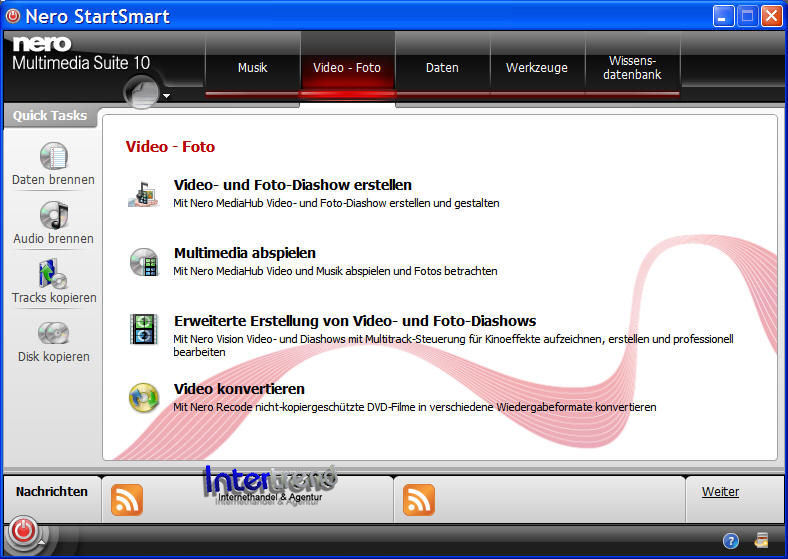
Task: Select the Video - Foto tab
Action: pos(347,67)
